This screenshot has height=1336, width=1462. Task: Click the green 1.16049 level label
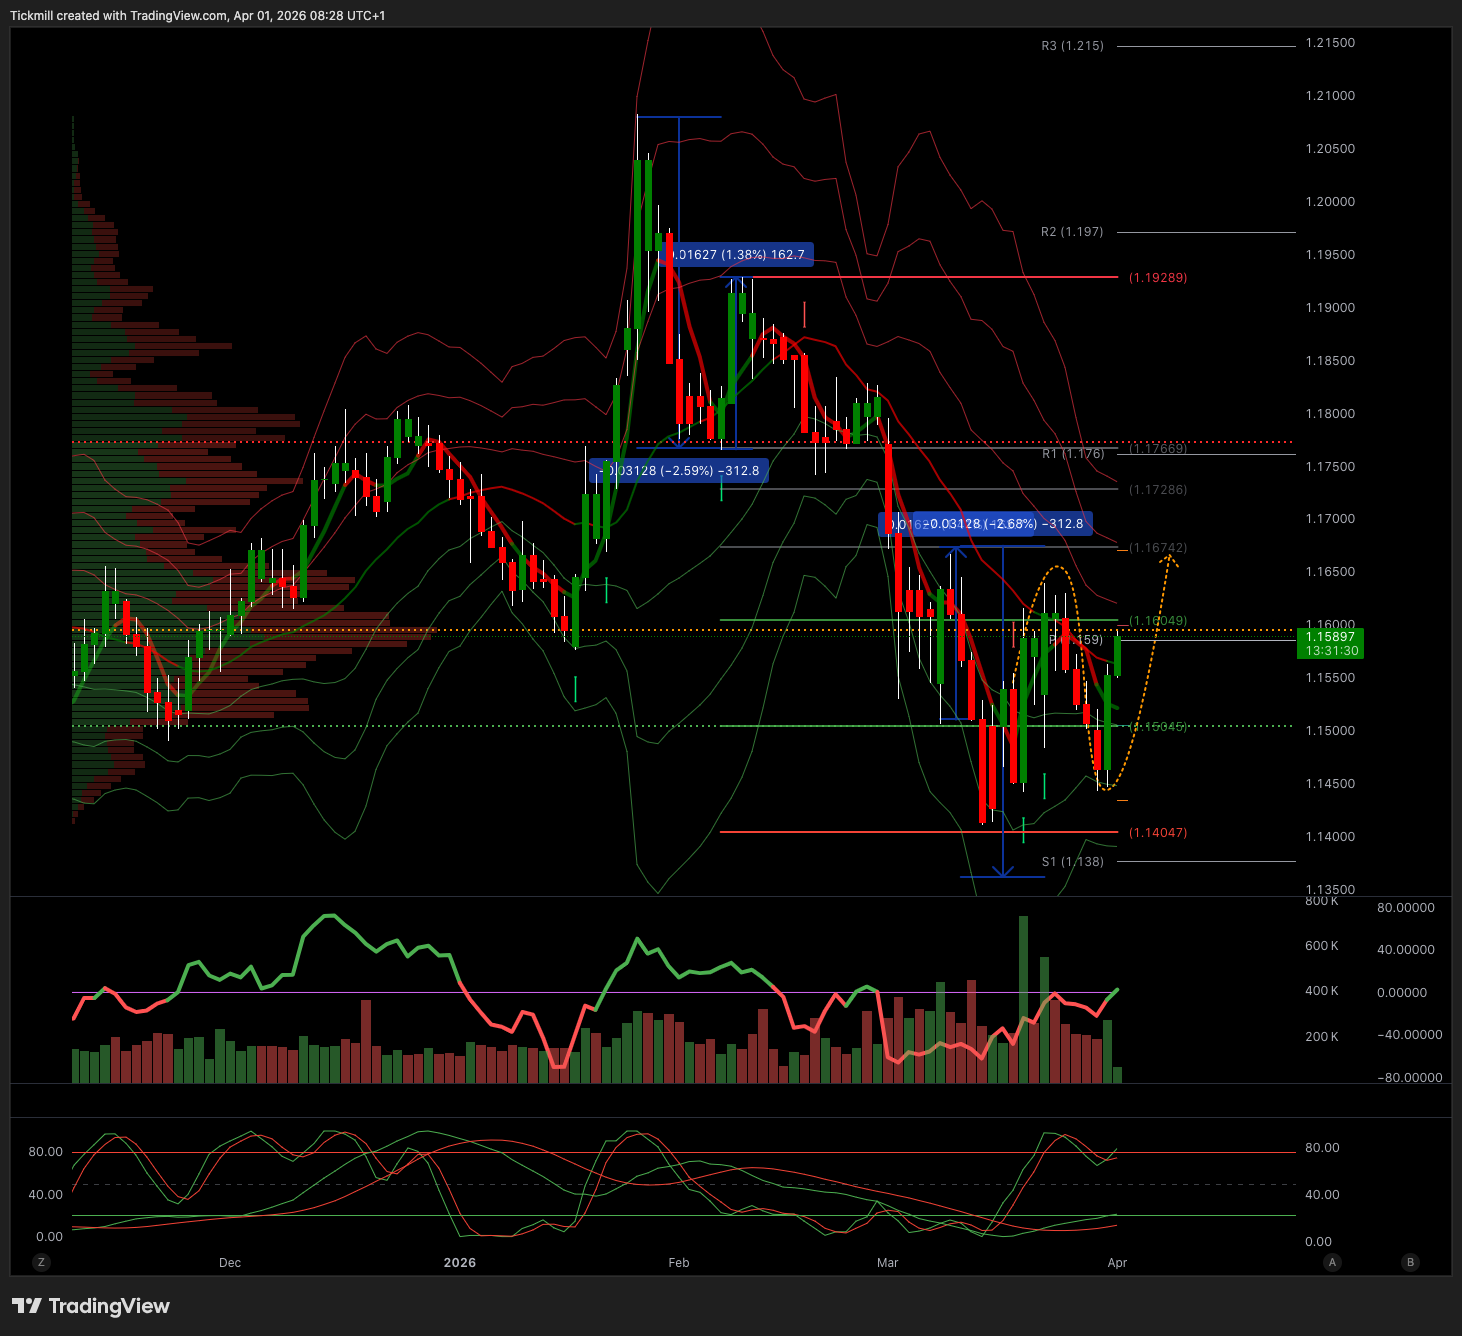[x=1158, y=621]
